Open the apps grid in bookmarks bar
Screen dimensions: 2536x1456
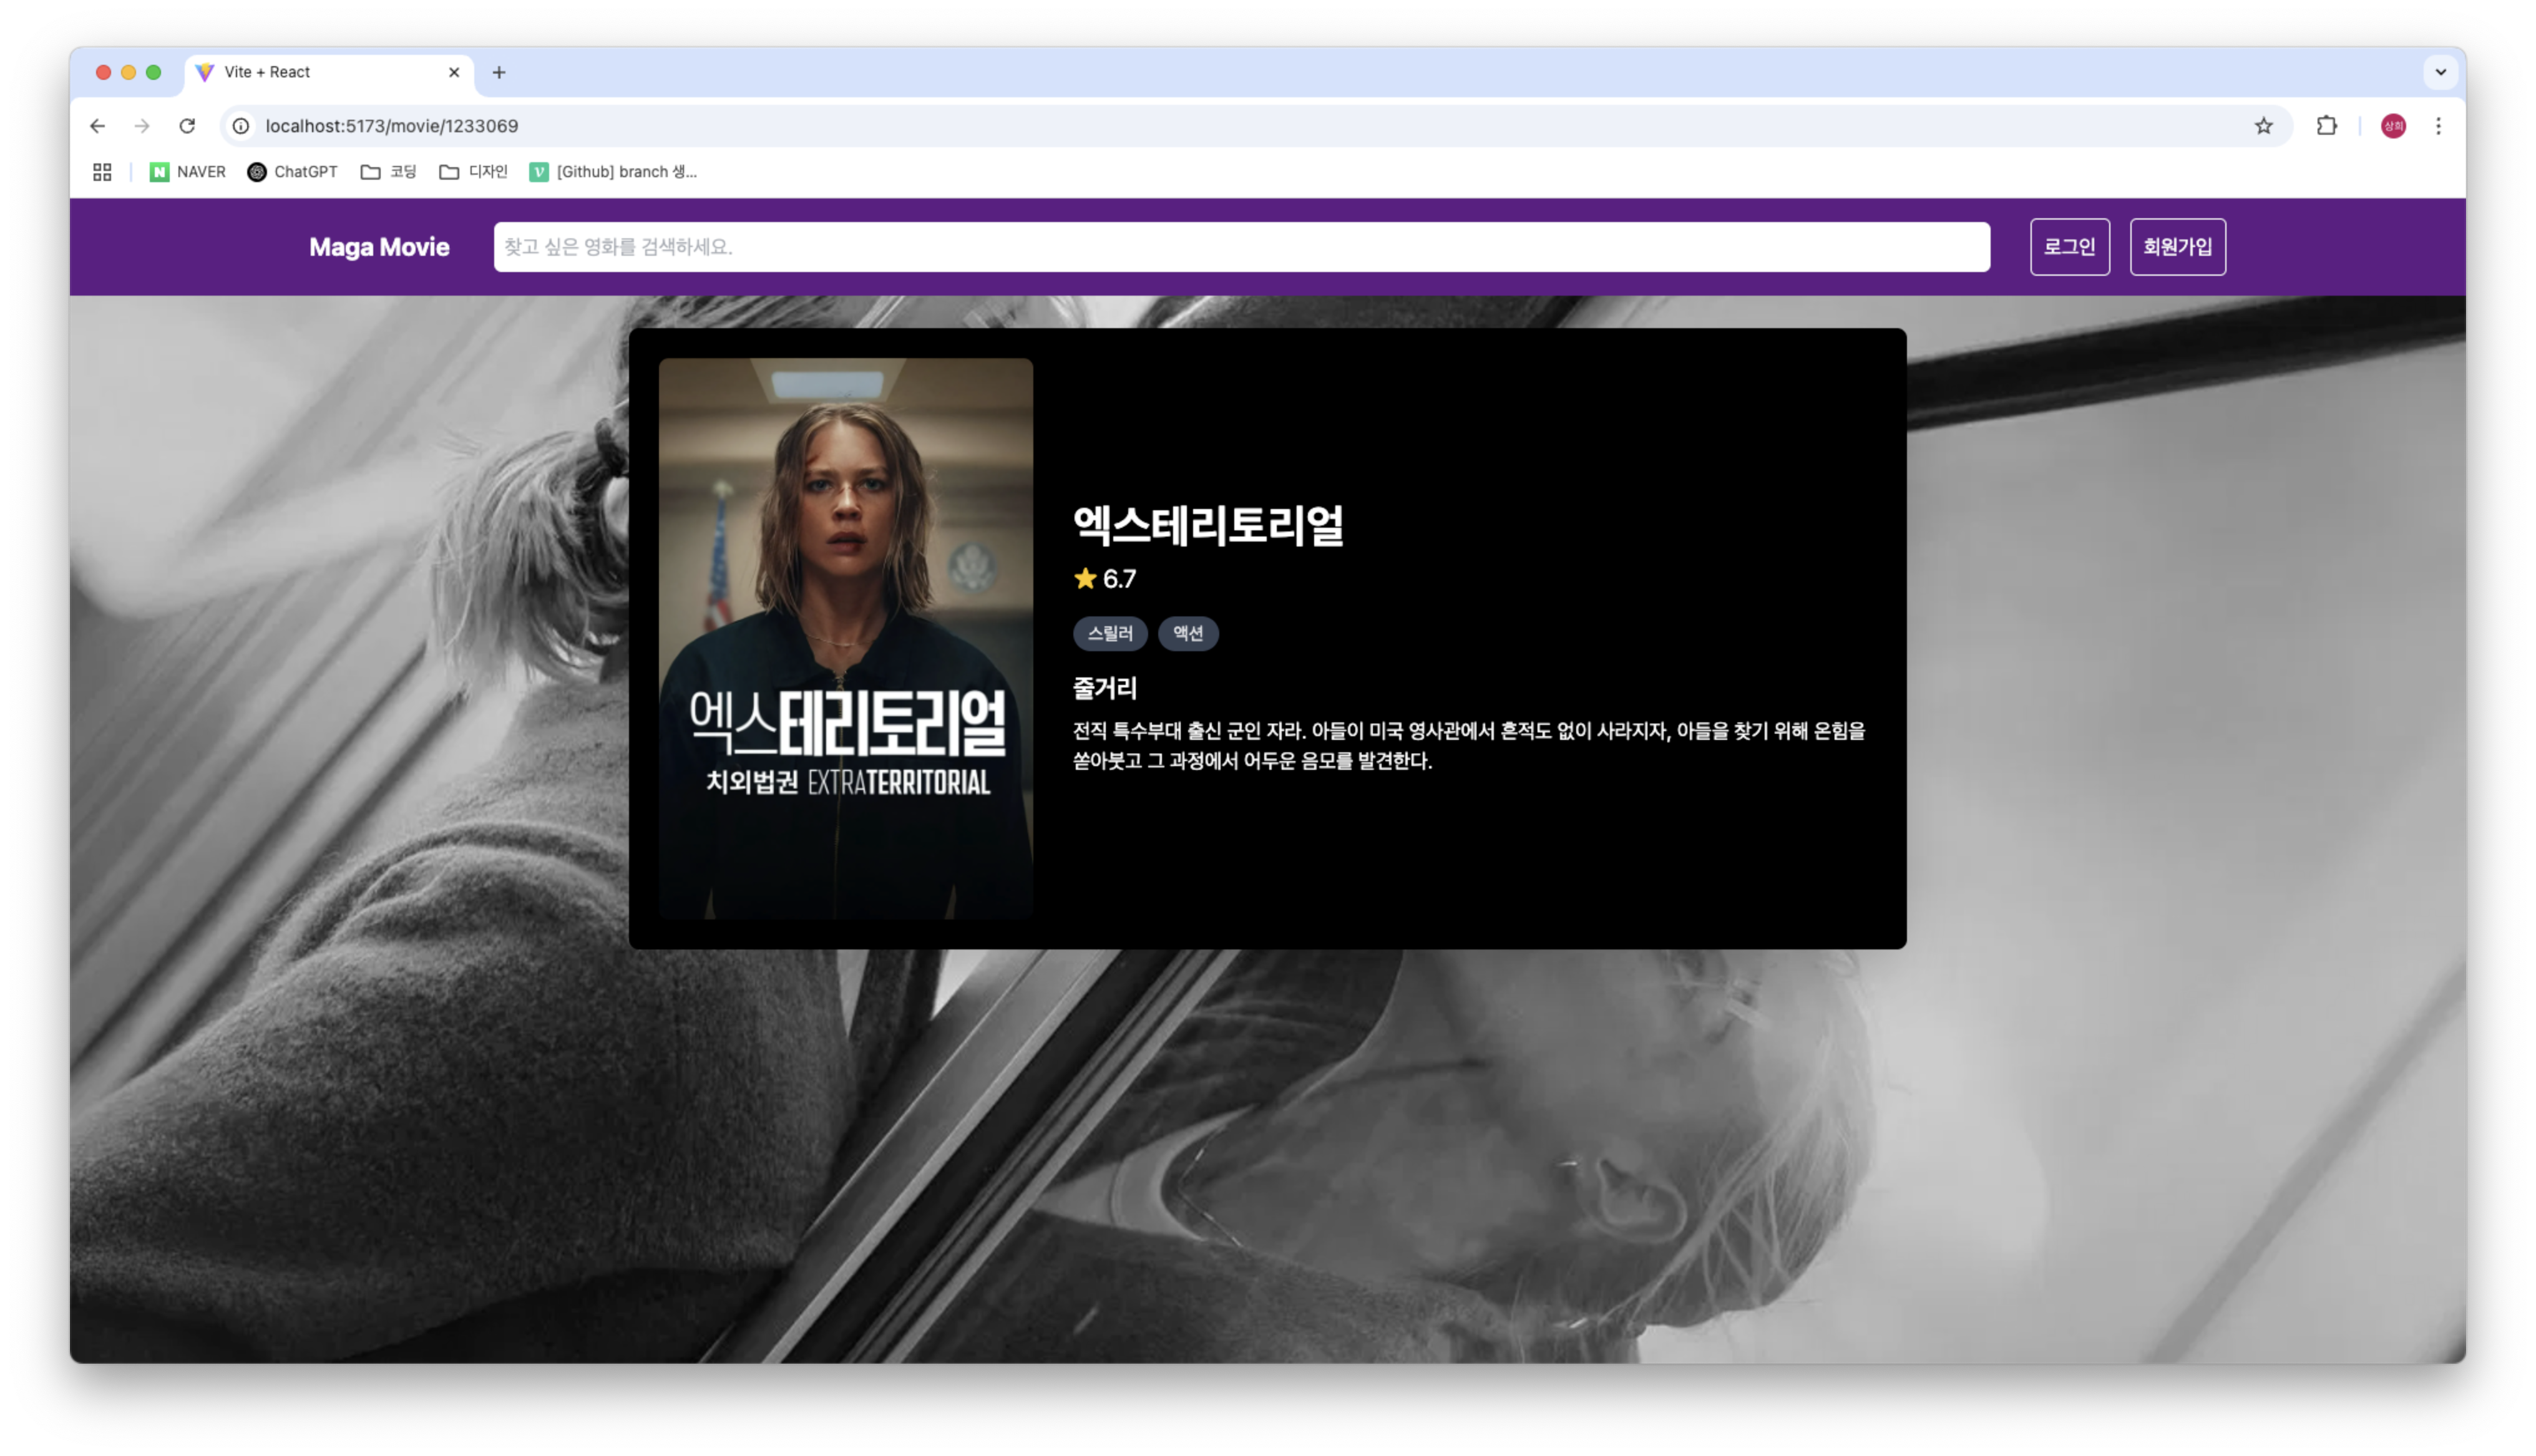[x=102, y=172]
